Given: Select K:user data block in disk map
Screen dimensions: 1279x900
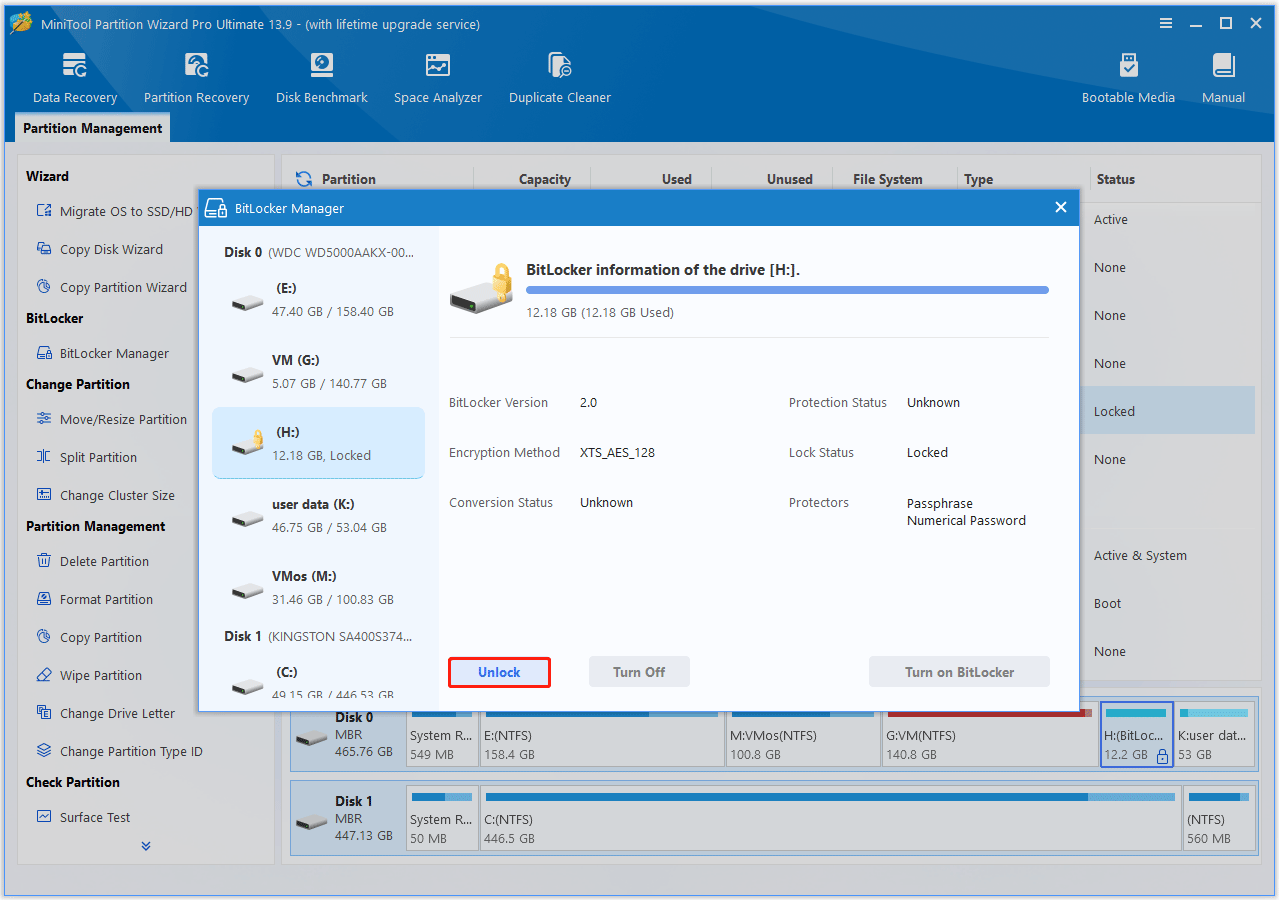Looking at the screenshot, I should 1213,734.
